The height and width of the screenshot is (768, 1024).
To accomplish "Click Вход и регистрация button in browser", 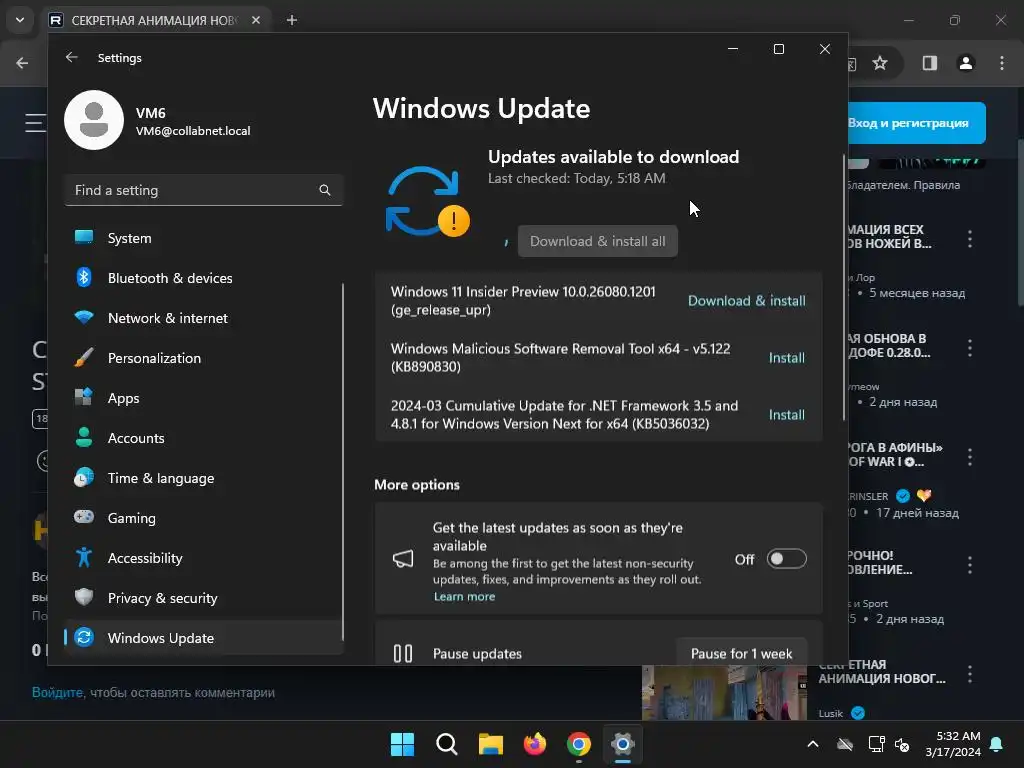I will [917, 123].
